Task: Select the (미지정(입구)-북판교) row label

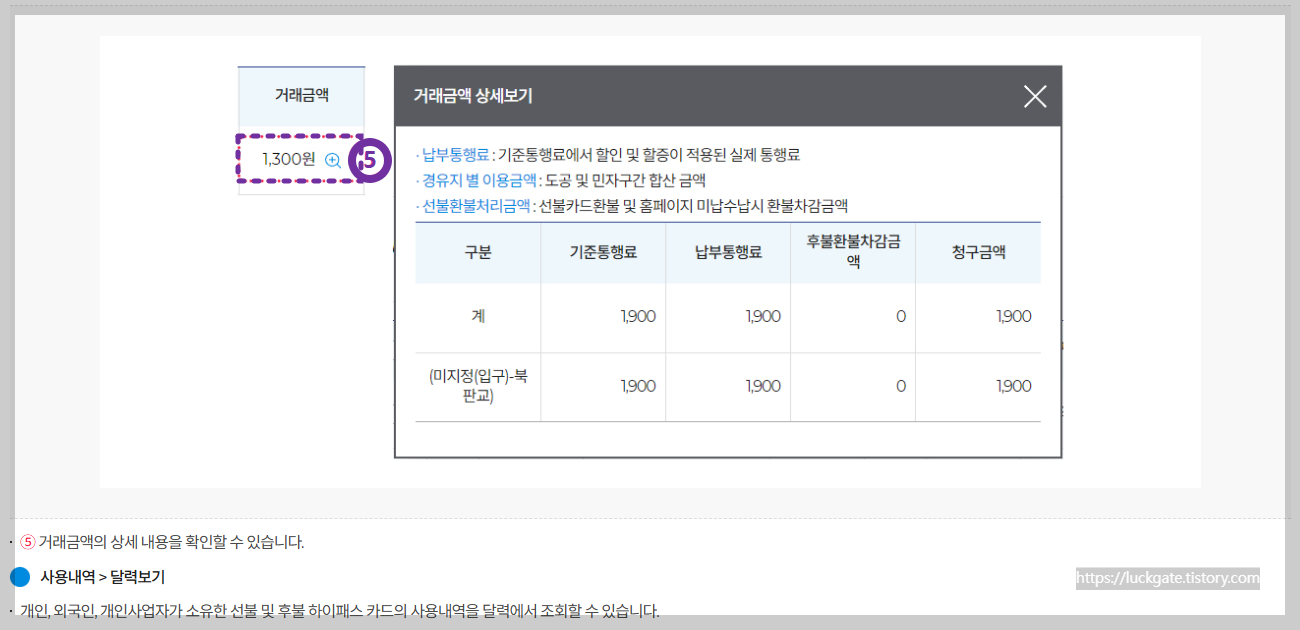Action: point(478,387)
